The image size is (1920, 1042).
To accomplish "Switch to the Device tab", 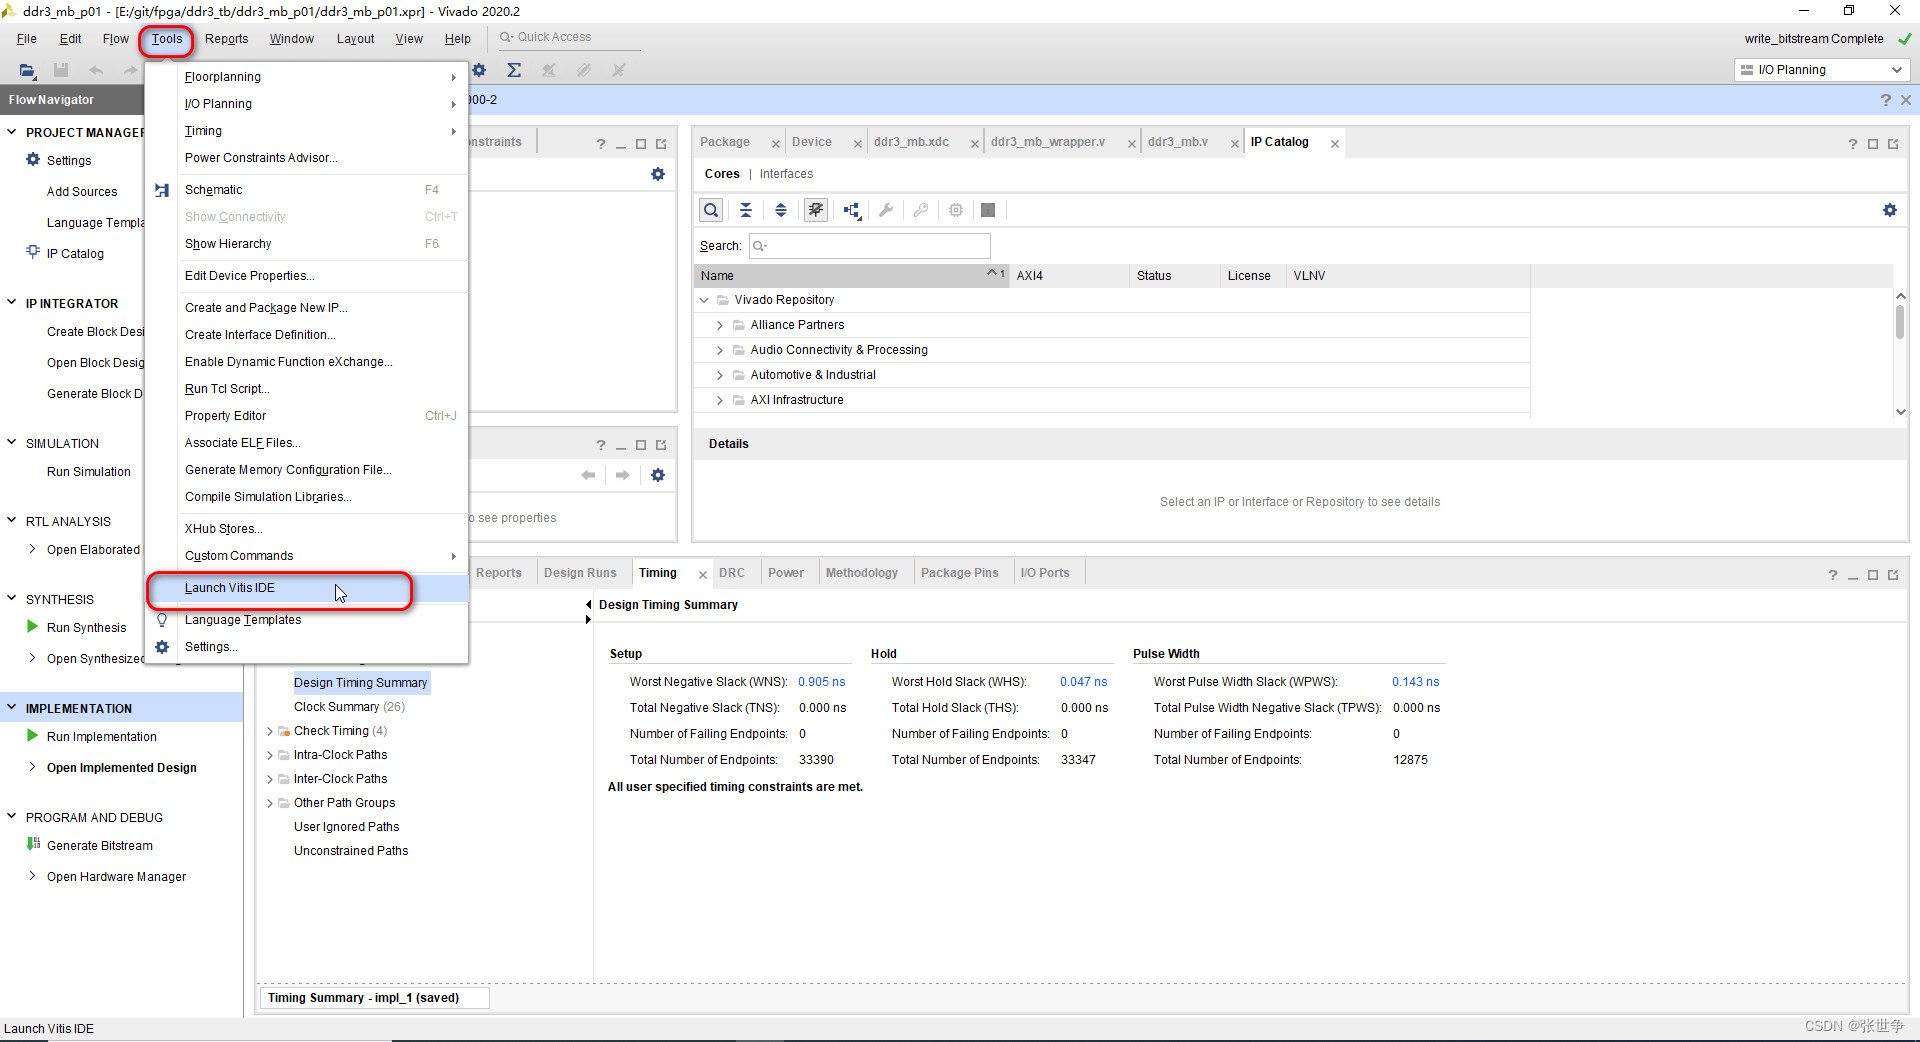I will click(x=812, y=142).
